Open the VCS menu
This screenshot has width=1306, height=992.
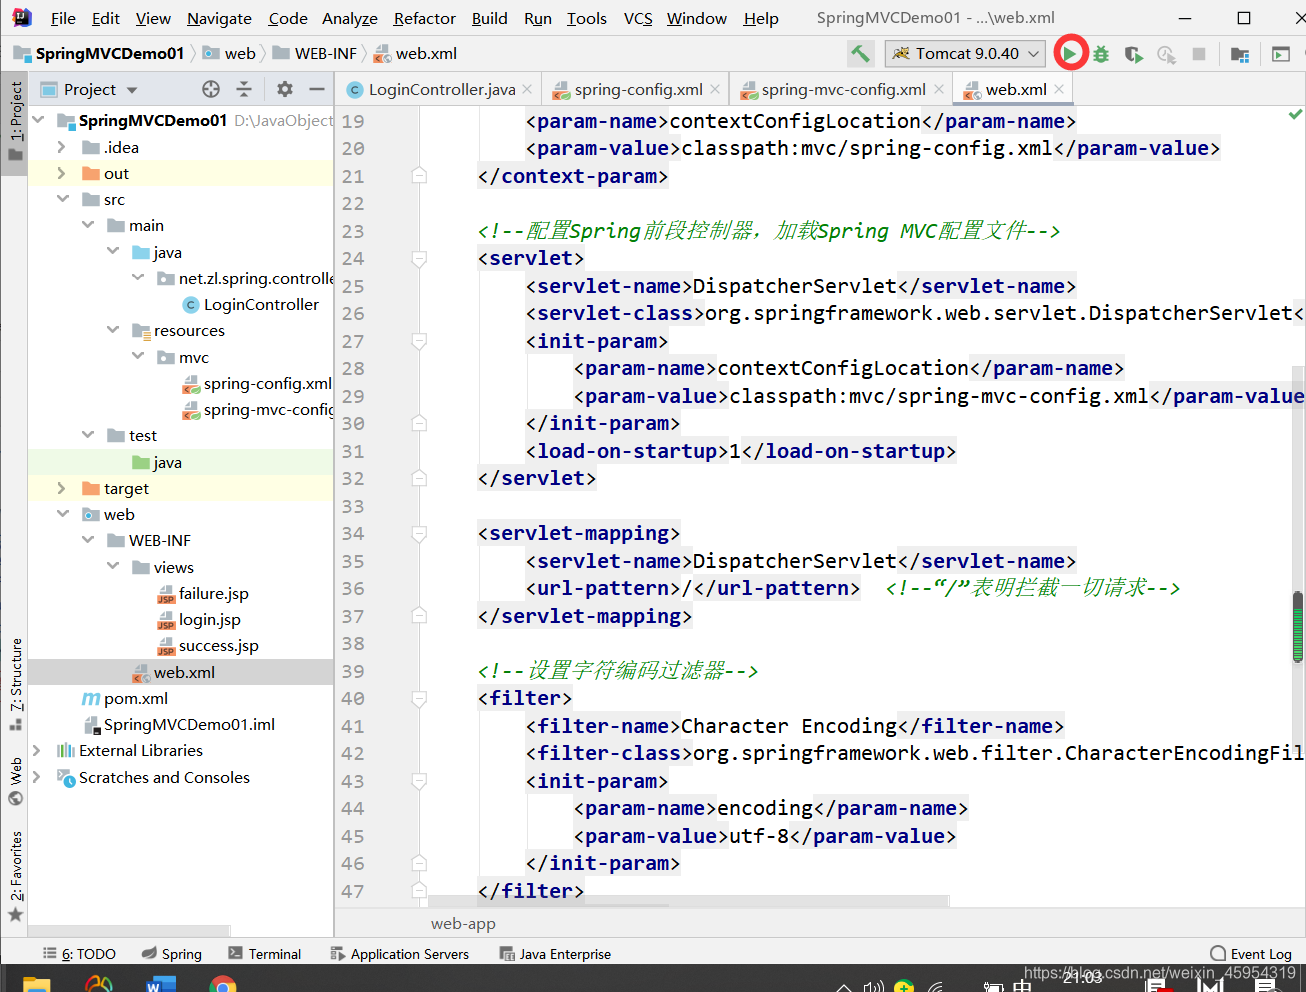[638, 18]
